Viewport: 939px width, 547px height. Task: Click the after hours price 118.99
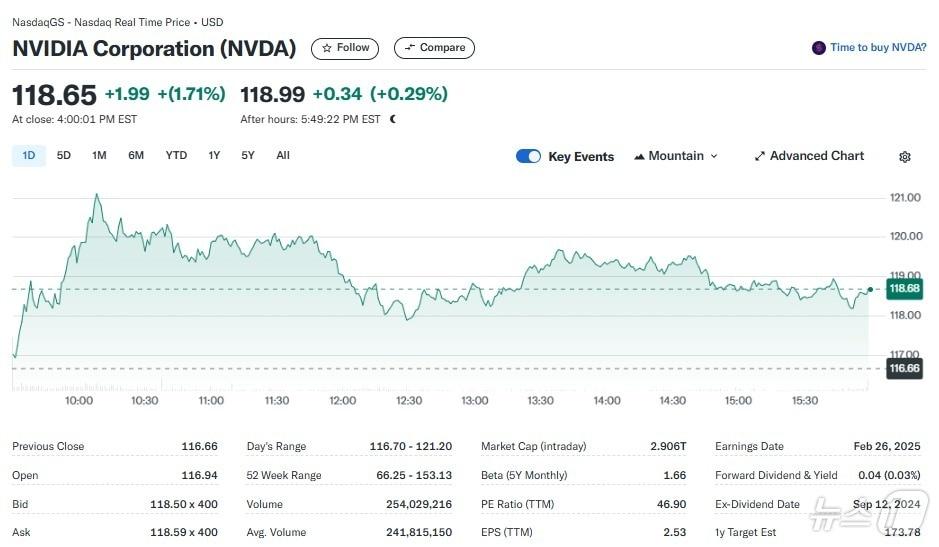click(272, 95)
